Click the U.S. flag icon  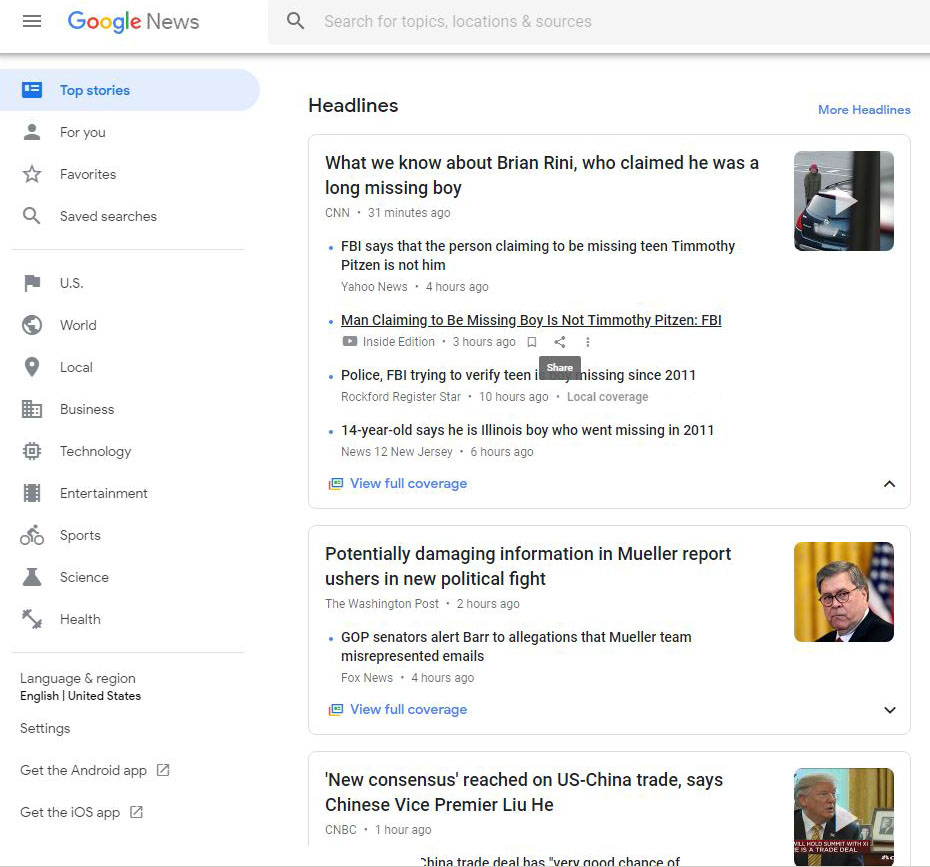(32, 283)
